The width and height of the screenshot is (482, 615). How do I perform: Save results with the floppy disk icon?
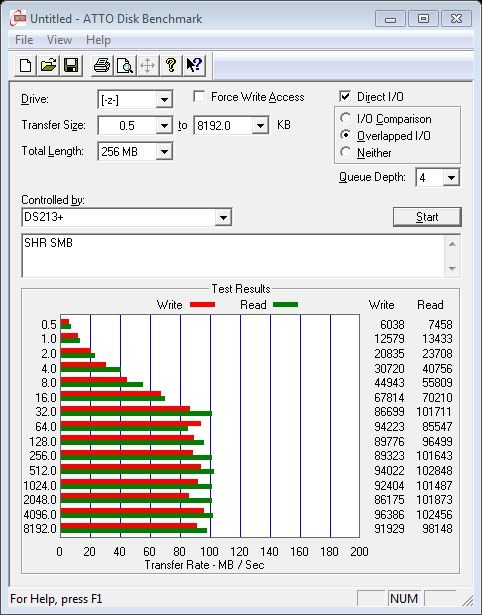(71, 65)
